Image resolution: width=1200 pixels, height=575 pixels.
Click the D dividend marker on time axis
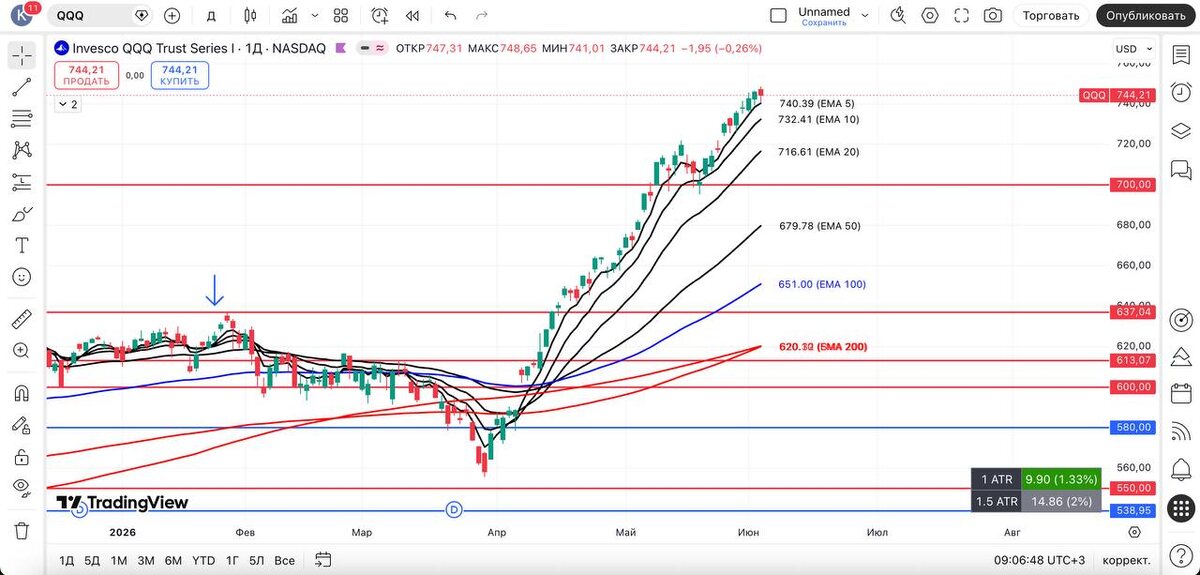(x=454, y=510)
